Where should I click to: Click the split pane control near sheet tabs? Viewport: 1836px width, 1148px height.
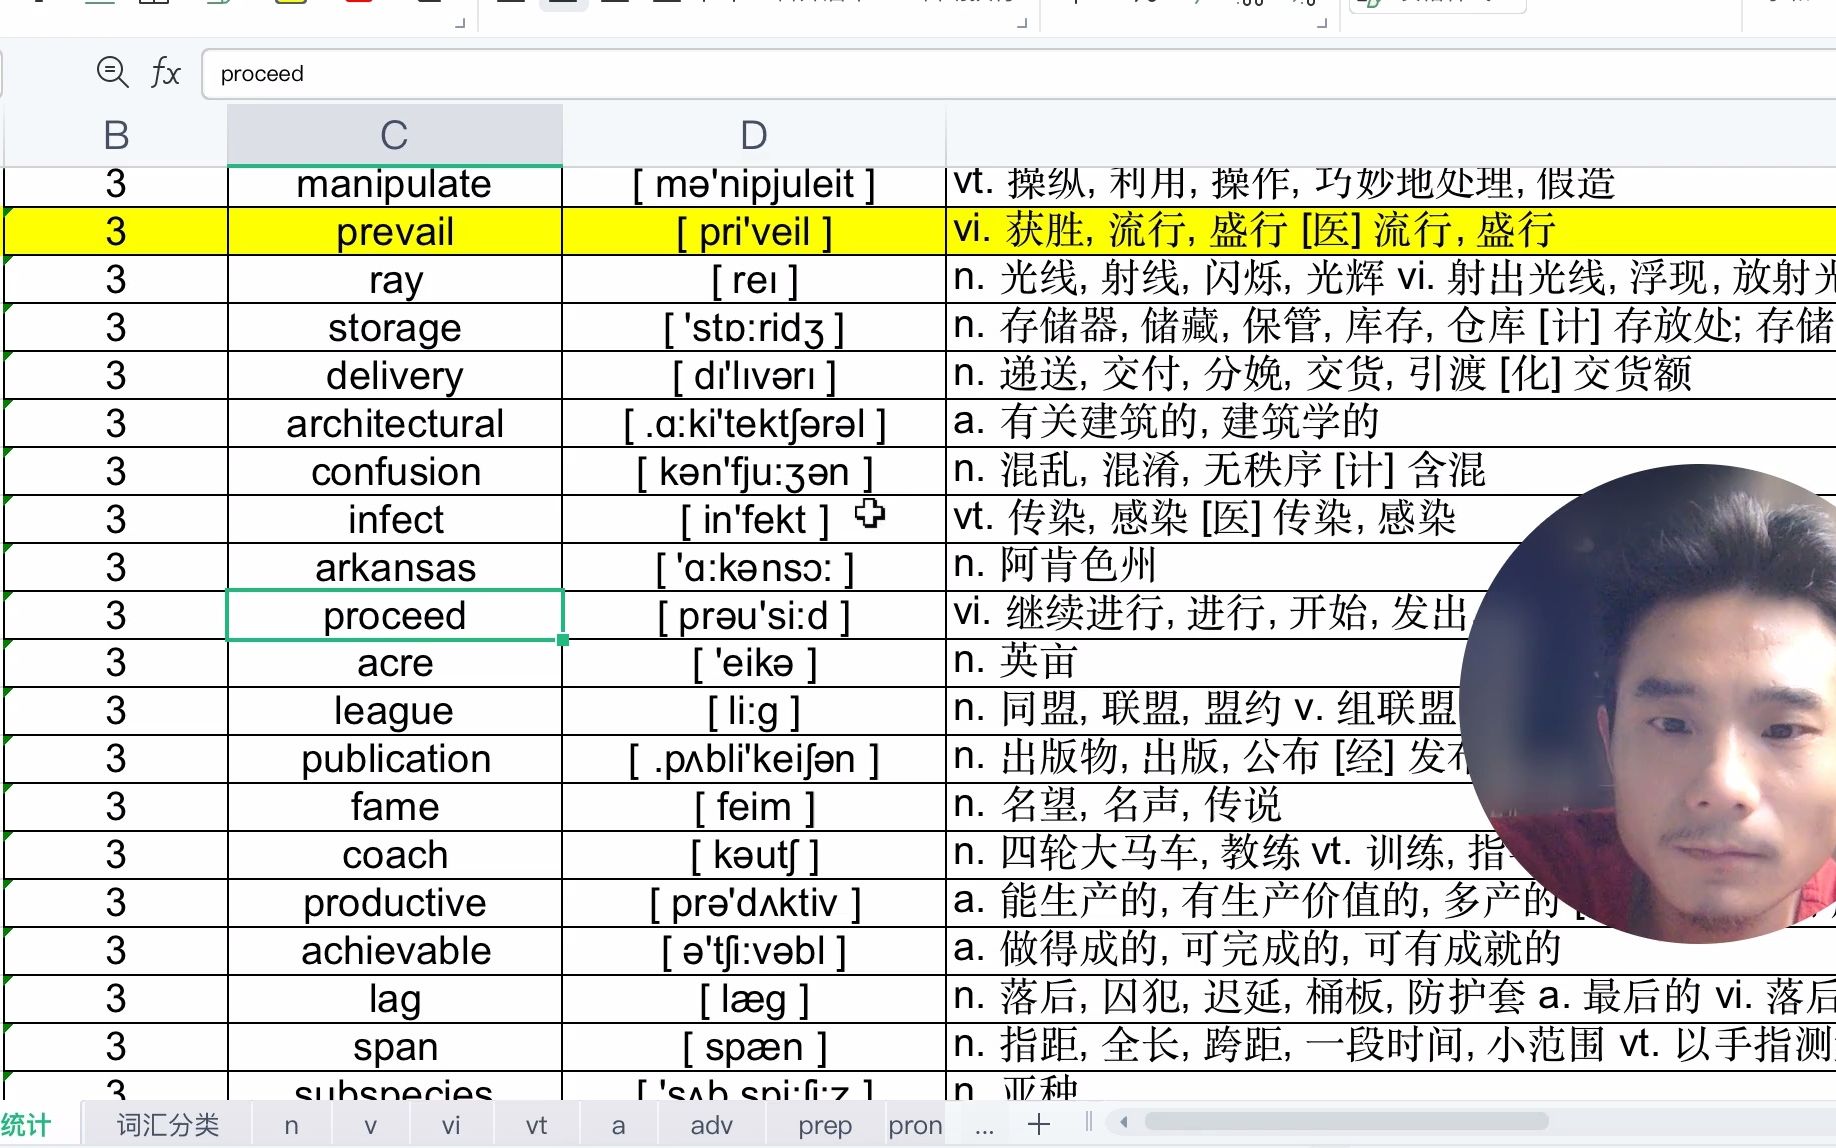(1087, 1122)
